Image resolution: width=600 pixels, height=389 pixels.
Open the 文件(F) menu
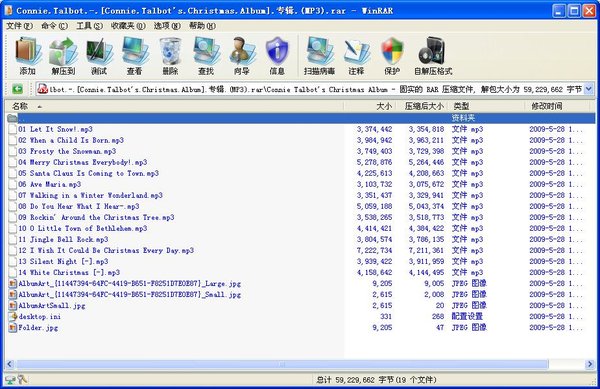19,26
